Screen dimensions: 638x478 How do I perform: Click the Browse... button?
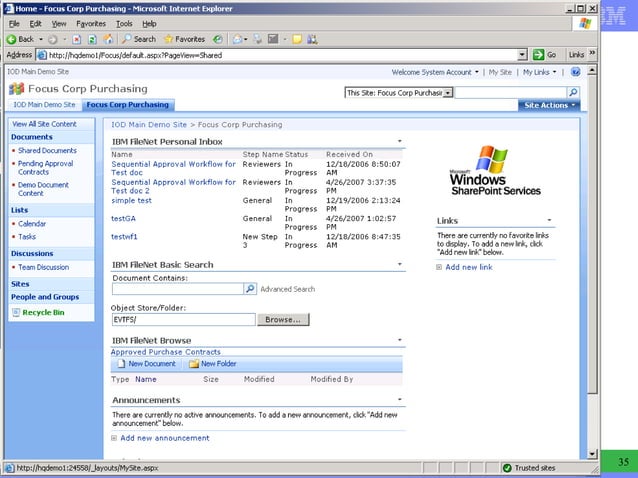point(283,320)
